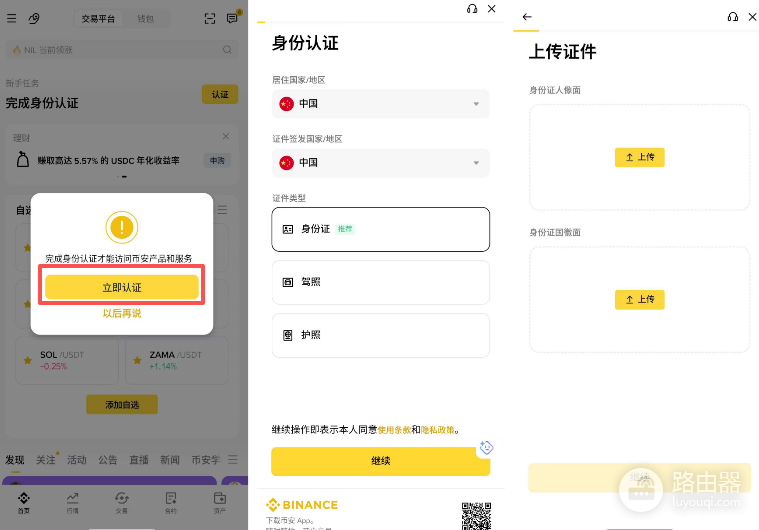Upload 身份证国徽面 photo
This screenshot has width=759, height=530.
coord(639,300)
